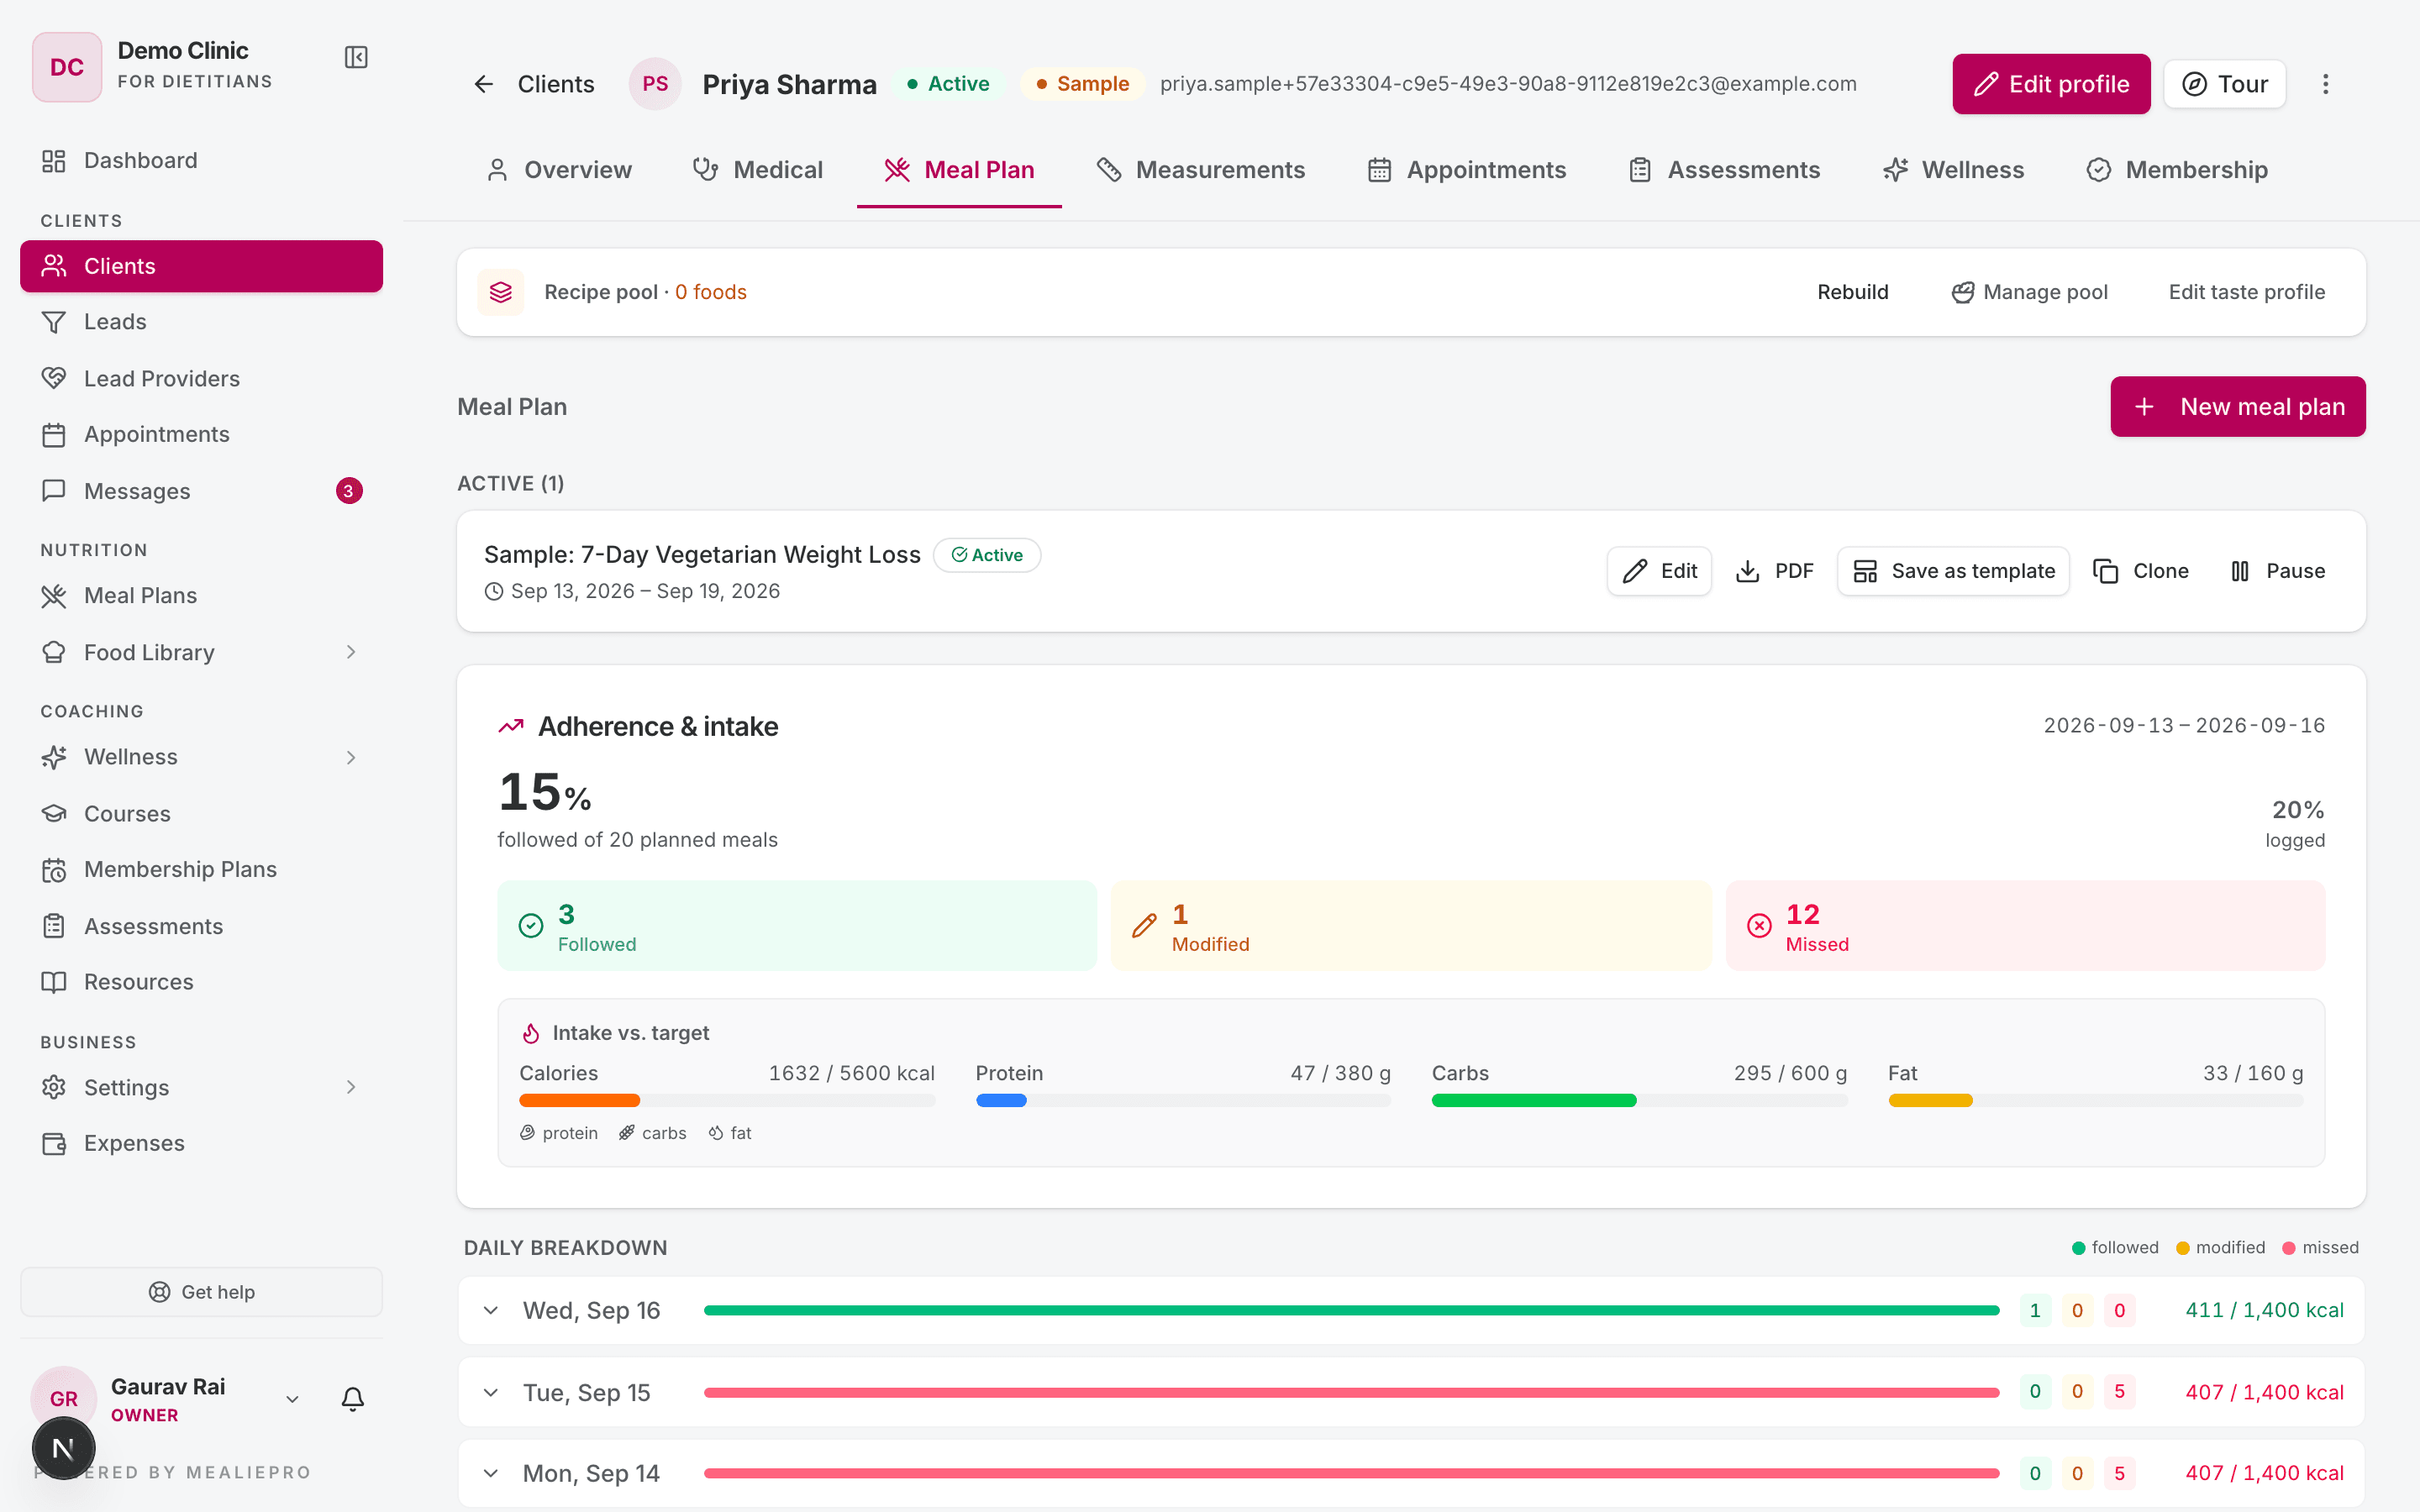Image resolution: width=2420 pixels, height=1512 pixels.
Task: Open Courses in the sidebar
Action: [x=201, y=813]
